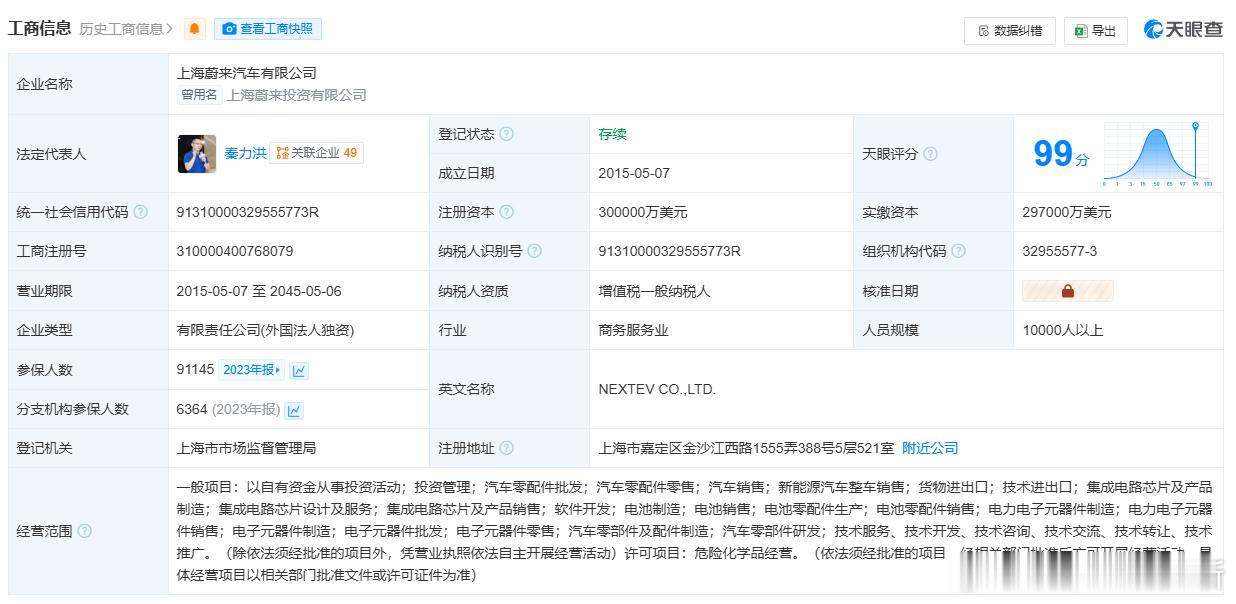This screenshot has height=604, width=1236.
Task: Click the 数据纠错 button
Action: click(1009, 31)
